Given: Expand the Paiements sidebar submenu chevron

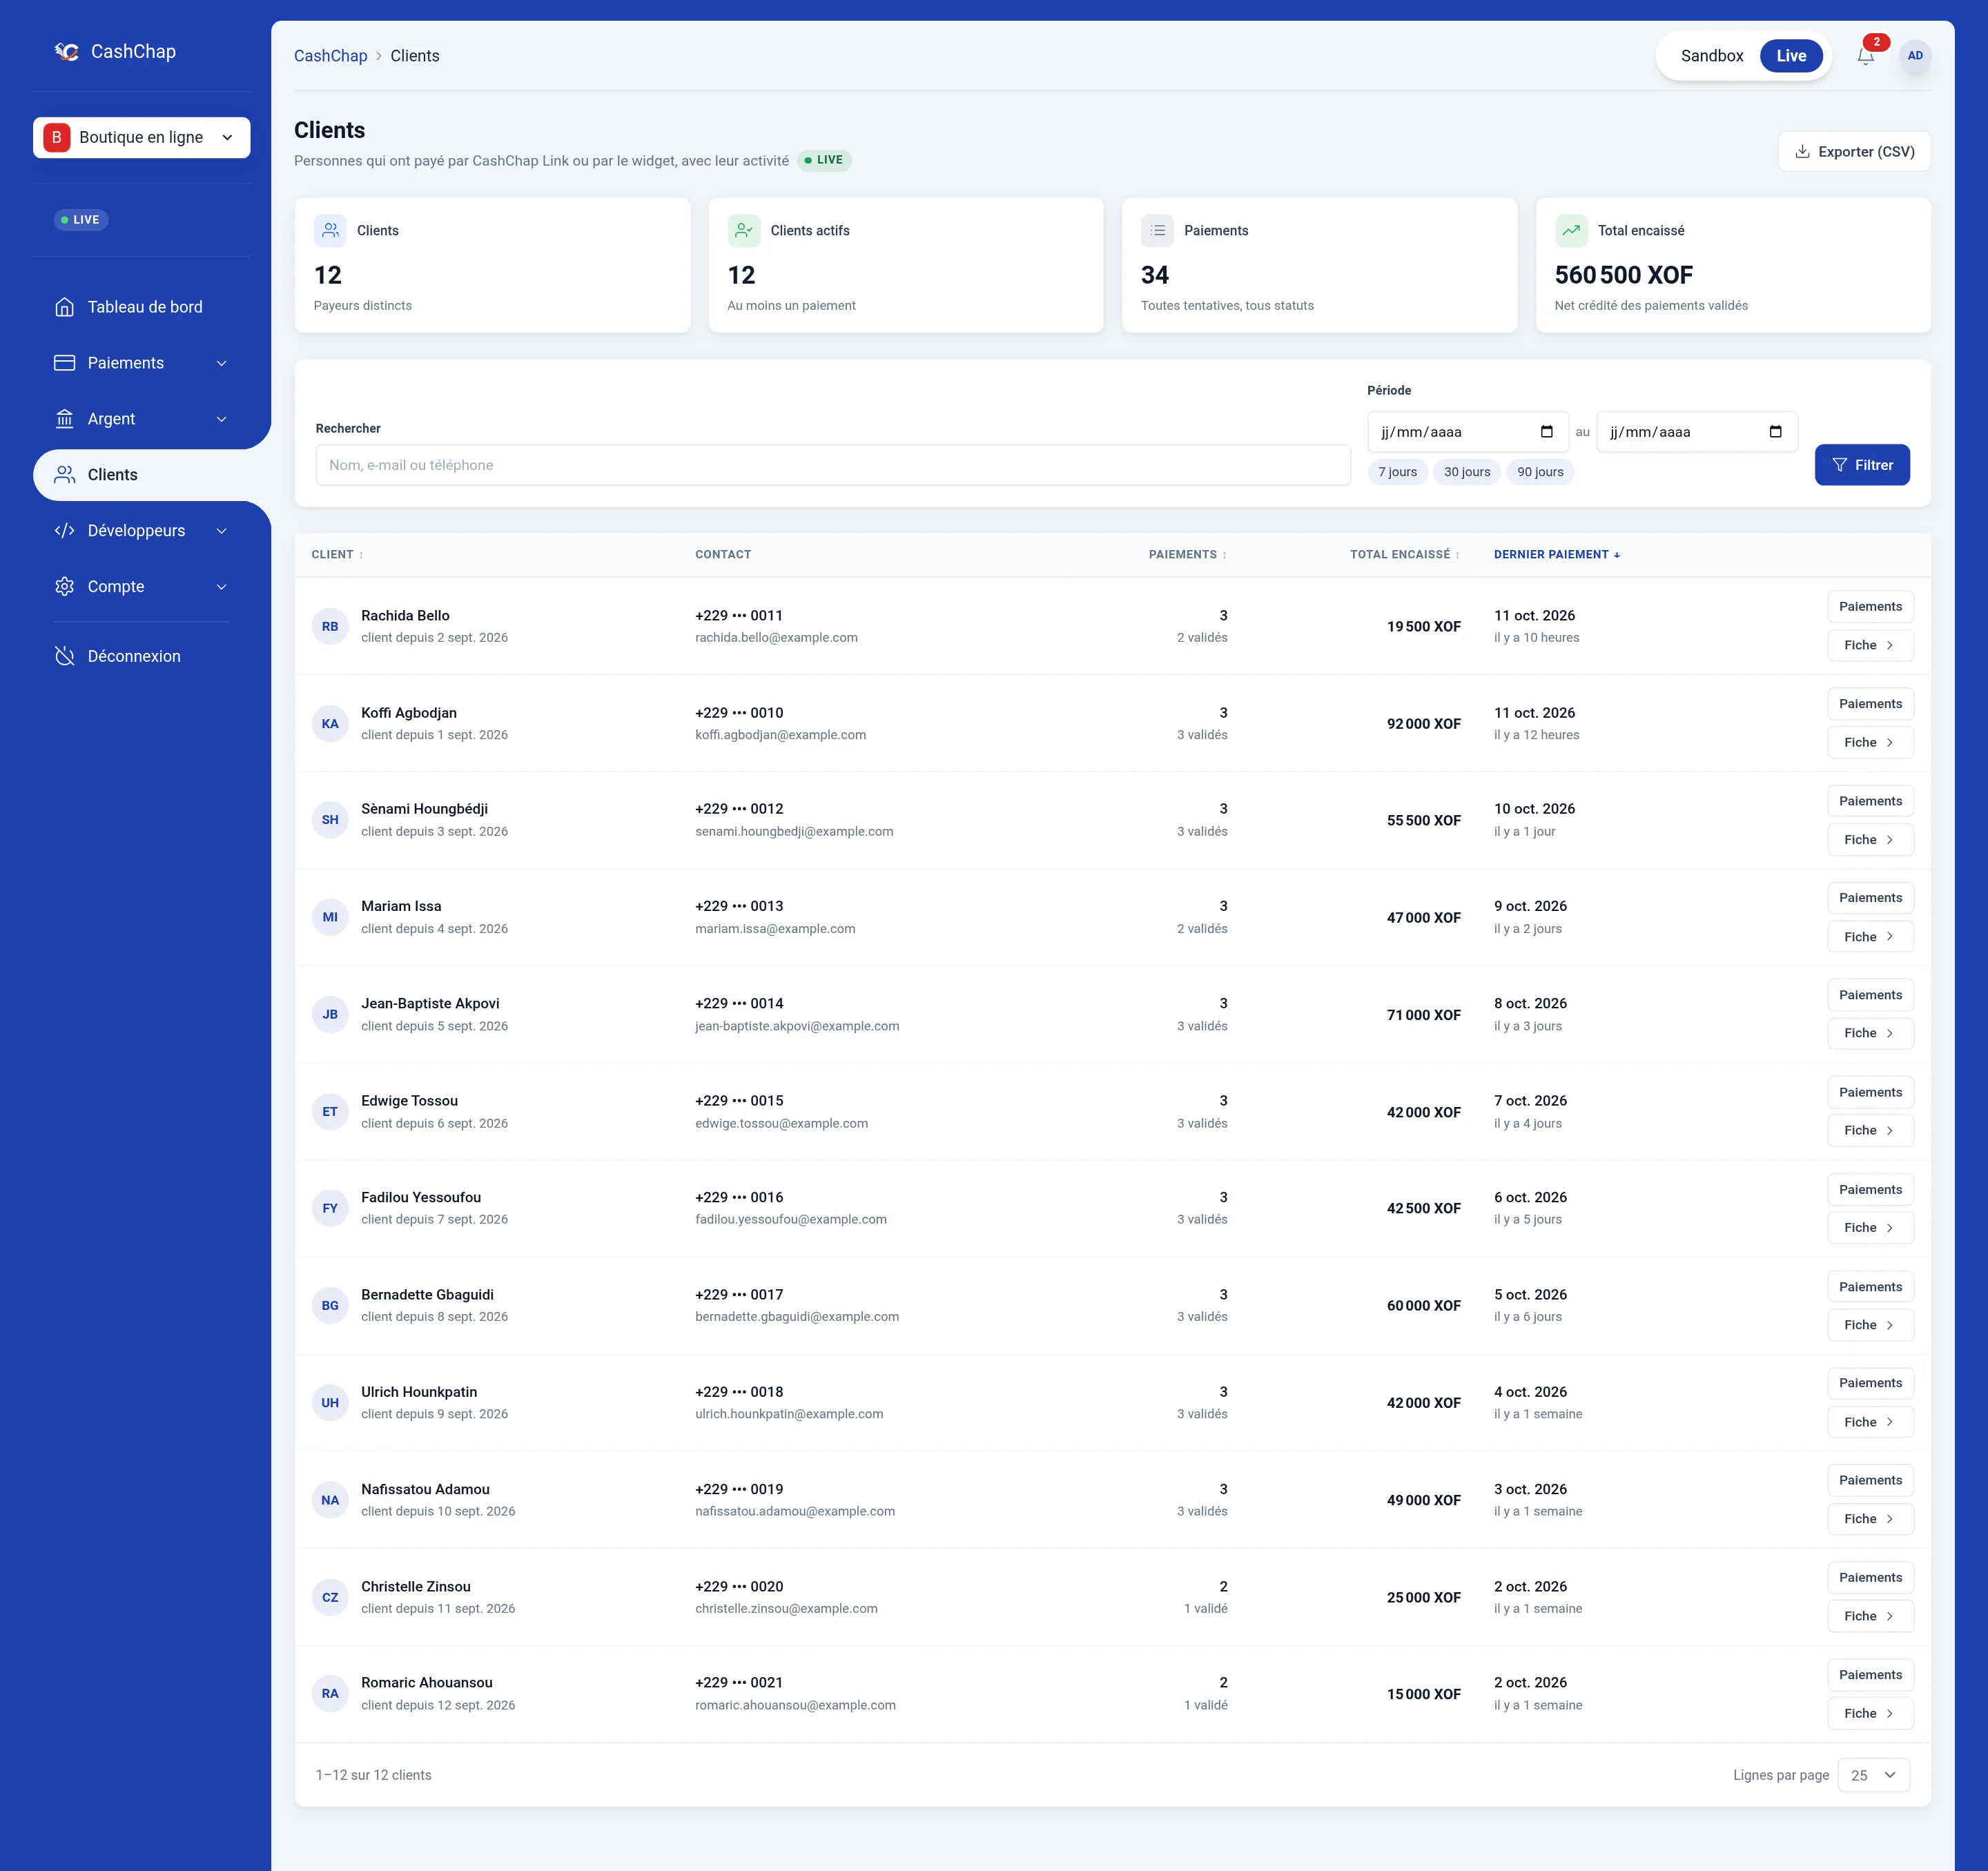Looking at the screenshot, I should pyautogui.click(x=222, y=363).
